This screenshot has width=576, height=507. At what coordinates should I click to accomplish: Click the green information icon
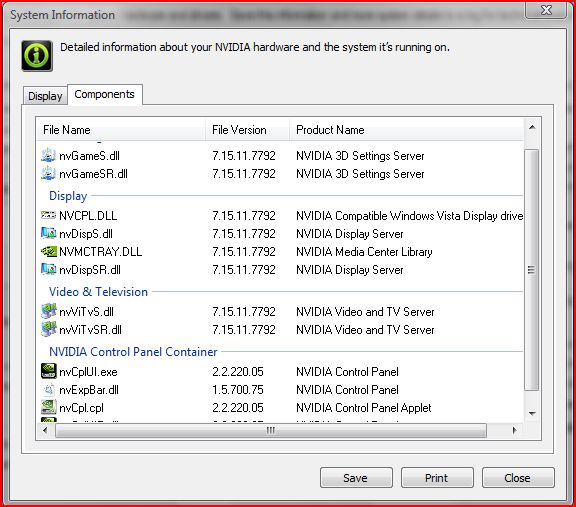pos(37,56)
